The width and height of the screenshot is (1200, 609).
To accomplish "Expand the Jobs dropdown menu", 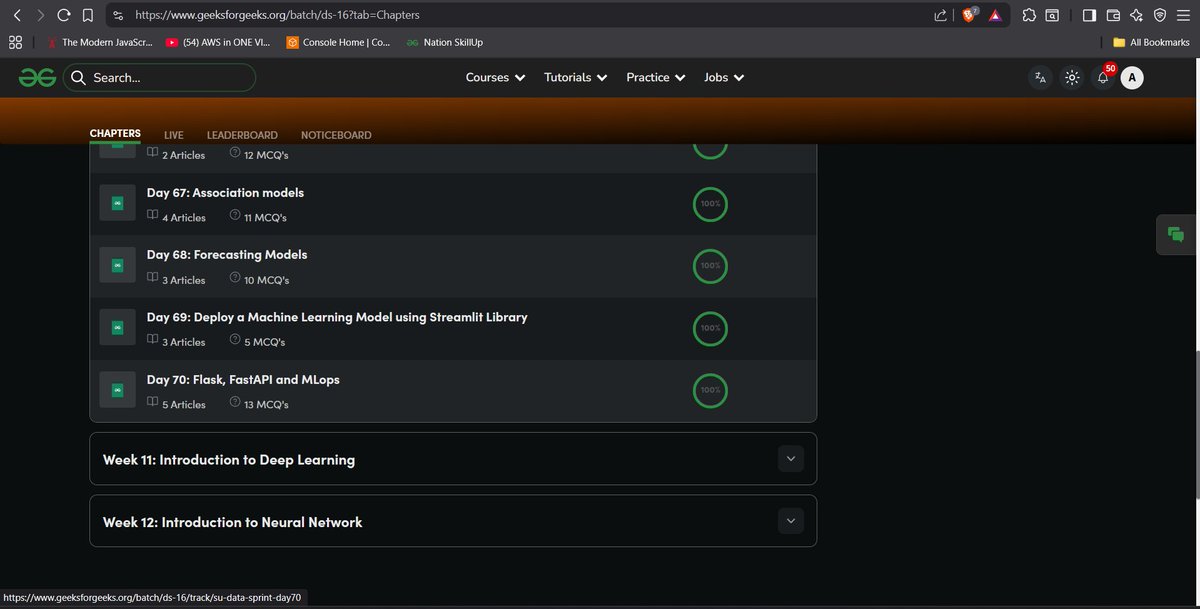I will point(724,77).
